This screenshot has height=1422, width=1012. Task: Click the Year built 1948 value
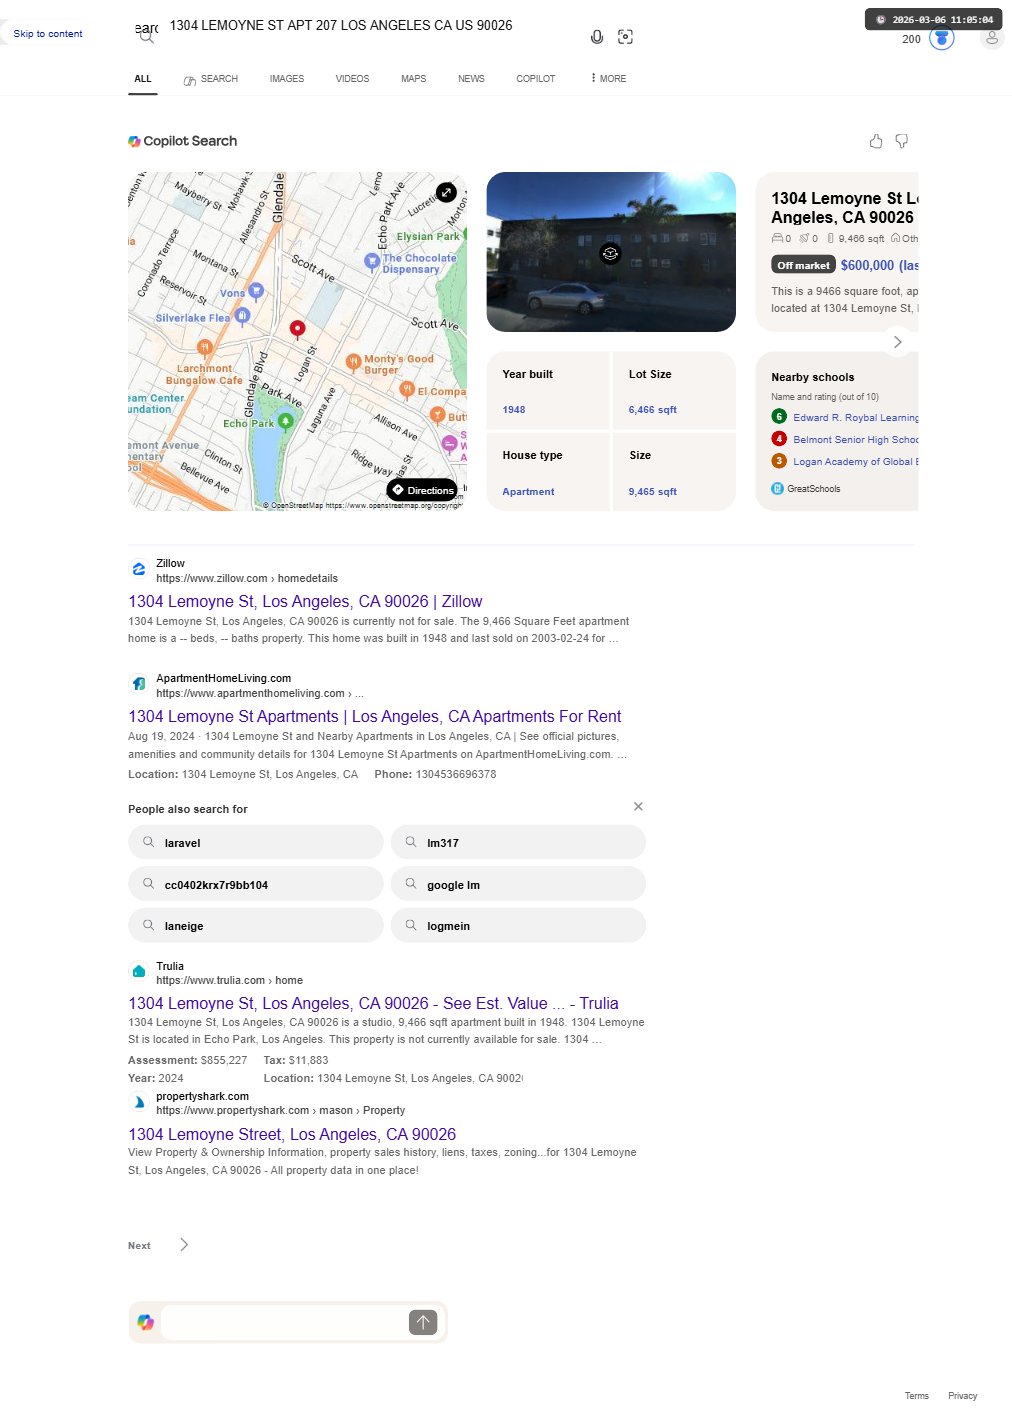514,410
